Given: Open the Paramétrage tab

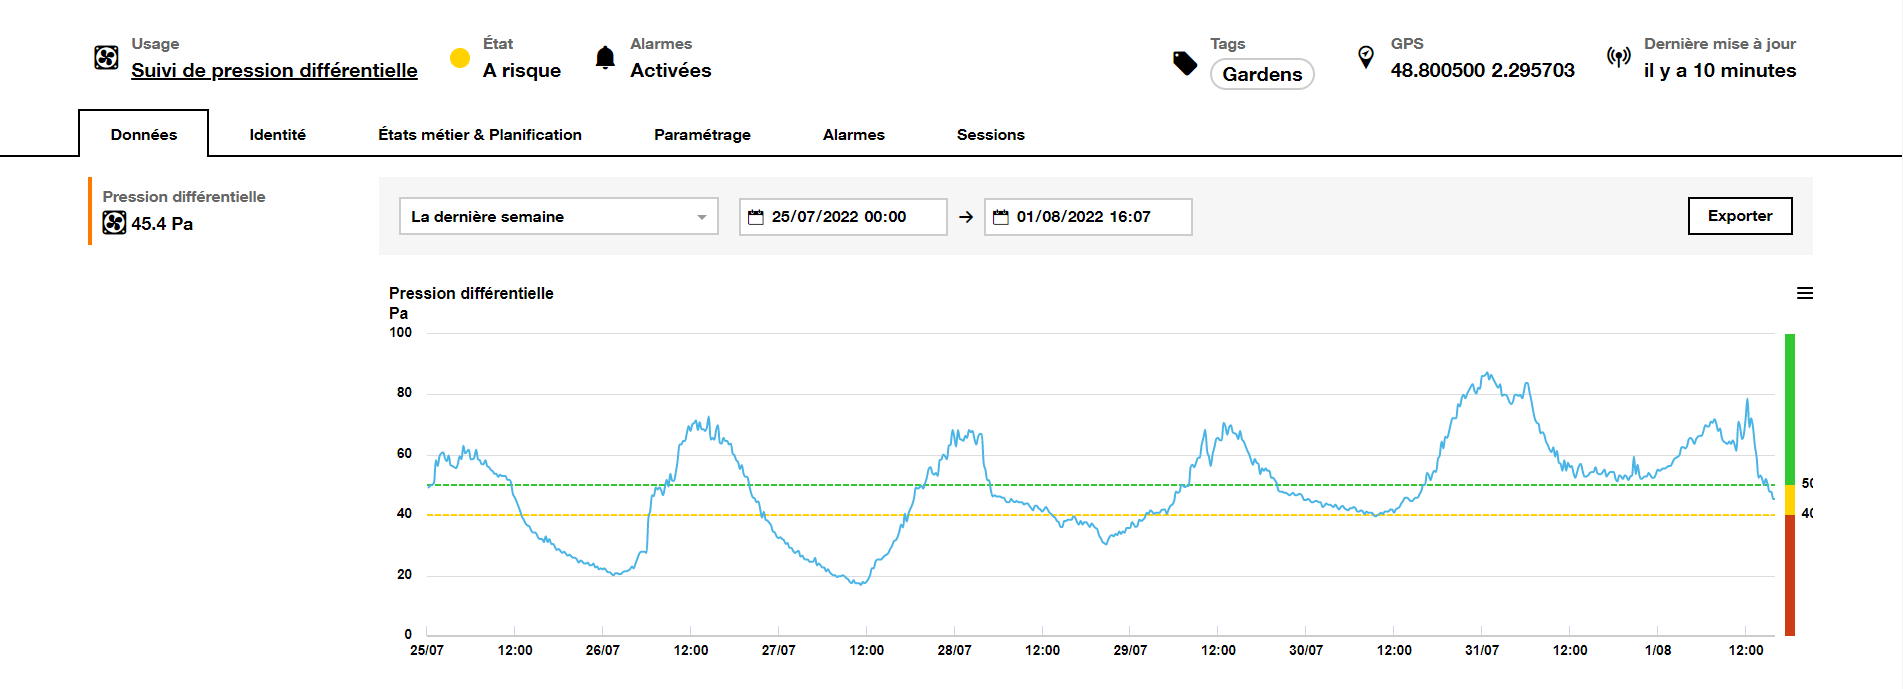Looking at the screenshot, I should [x=702, y=135].
